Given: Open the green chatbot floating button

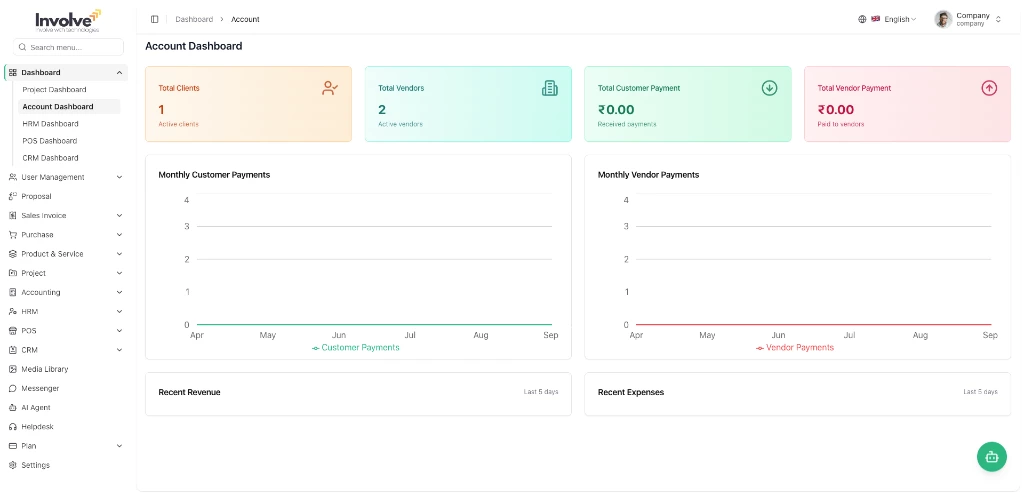Looking at the screenshot, I should click(992, 457).
